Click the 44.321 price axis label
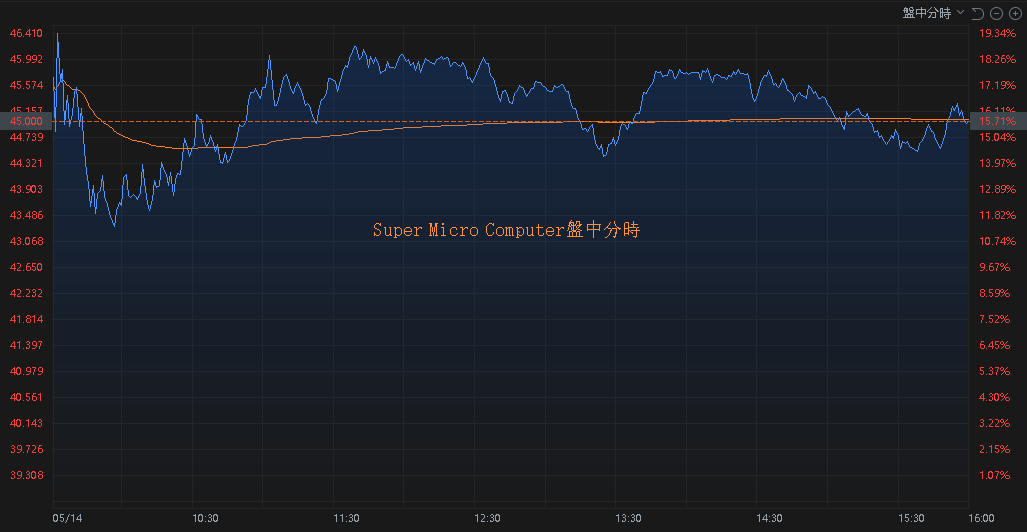 pyautogui.click(x=26, y=163)
